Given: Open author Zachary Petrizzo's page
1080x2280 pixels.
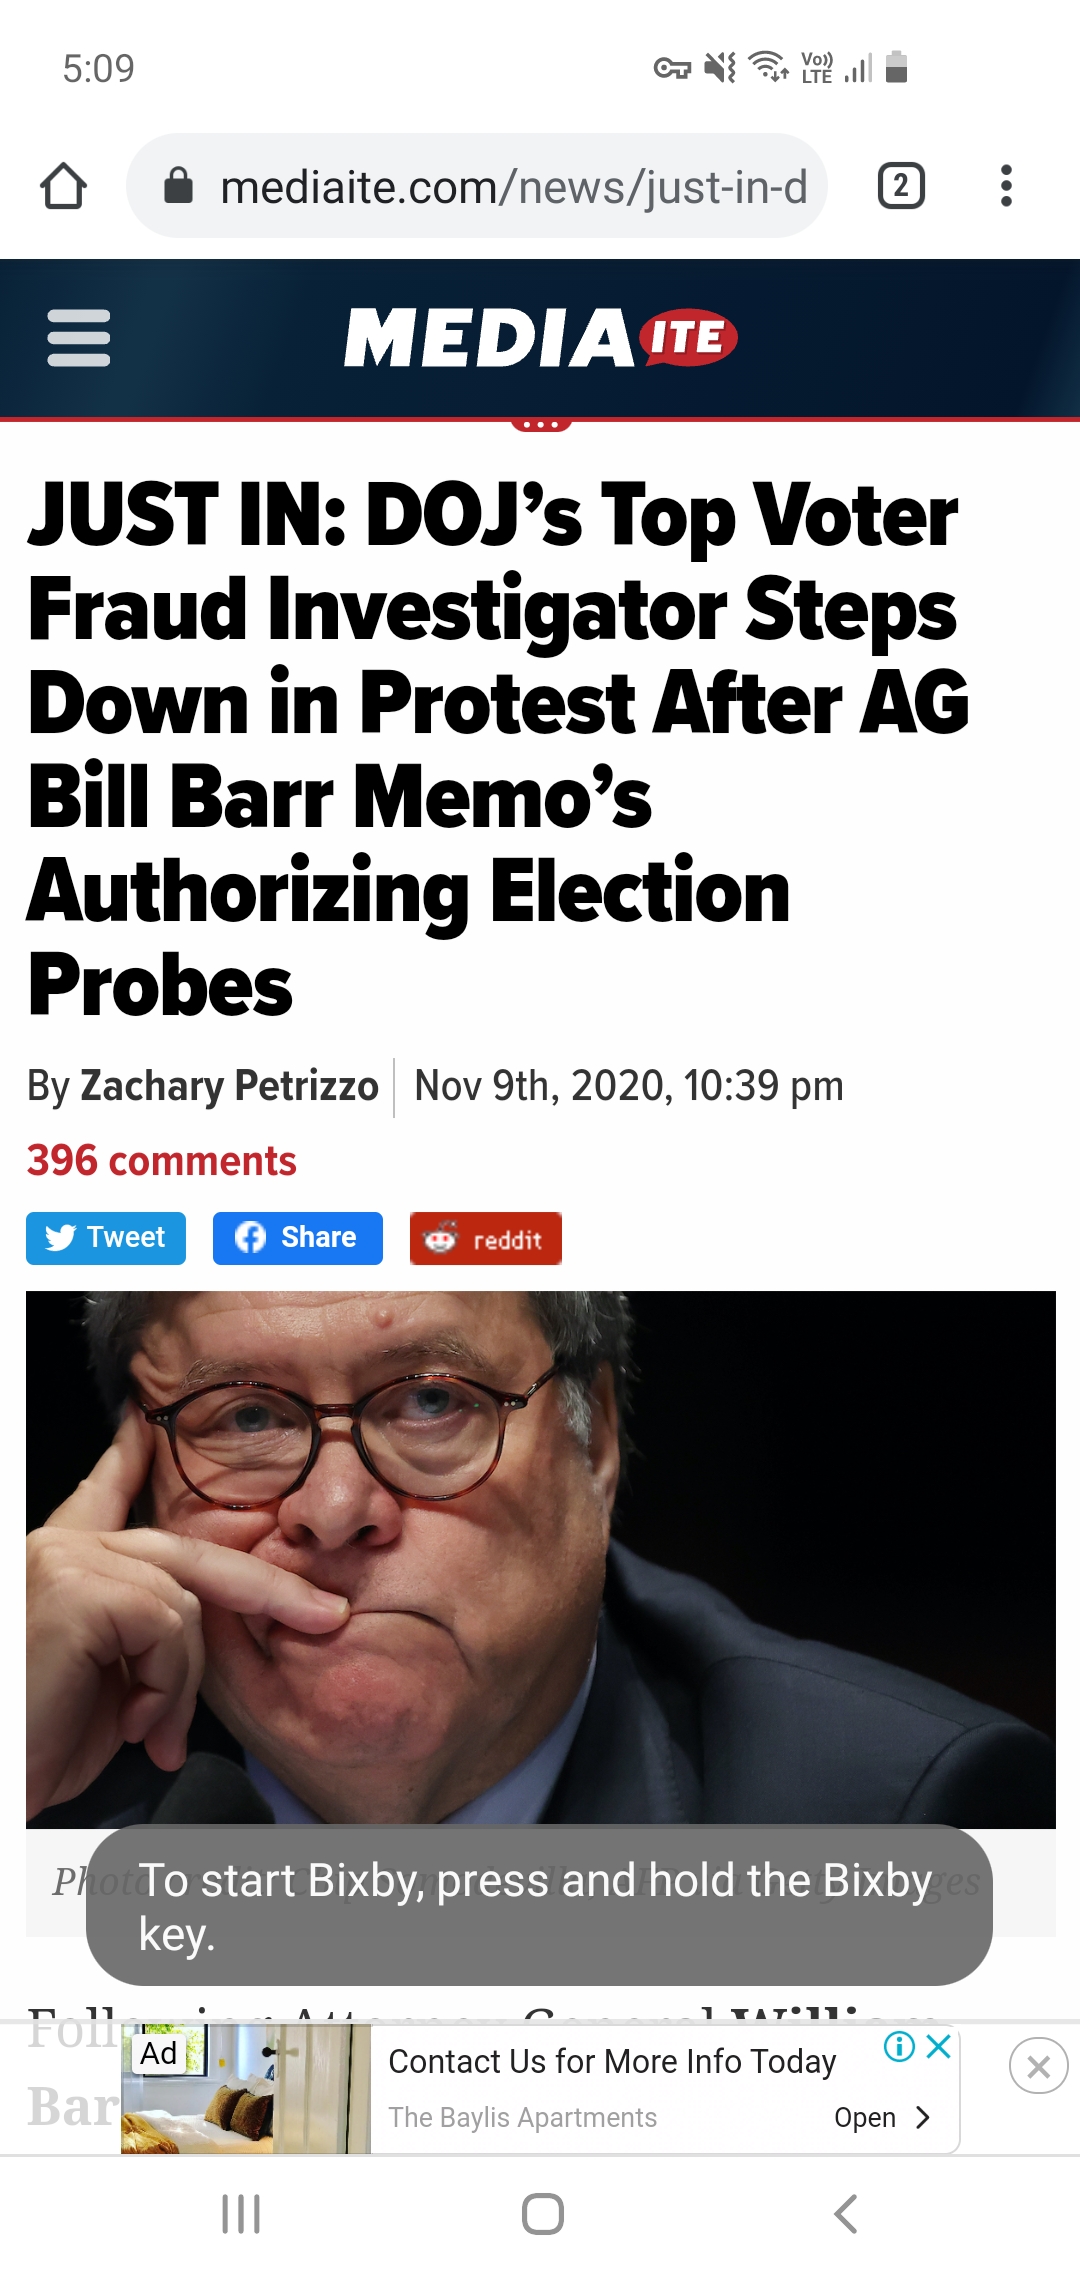Looking at the screenshot, I should coord(229,1086).
